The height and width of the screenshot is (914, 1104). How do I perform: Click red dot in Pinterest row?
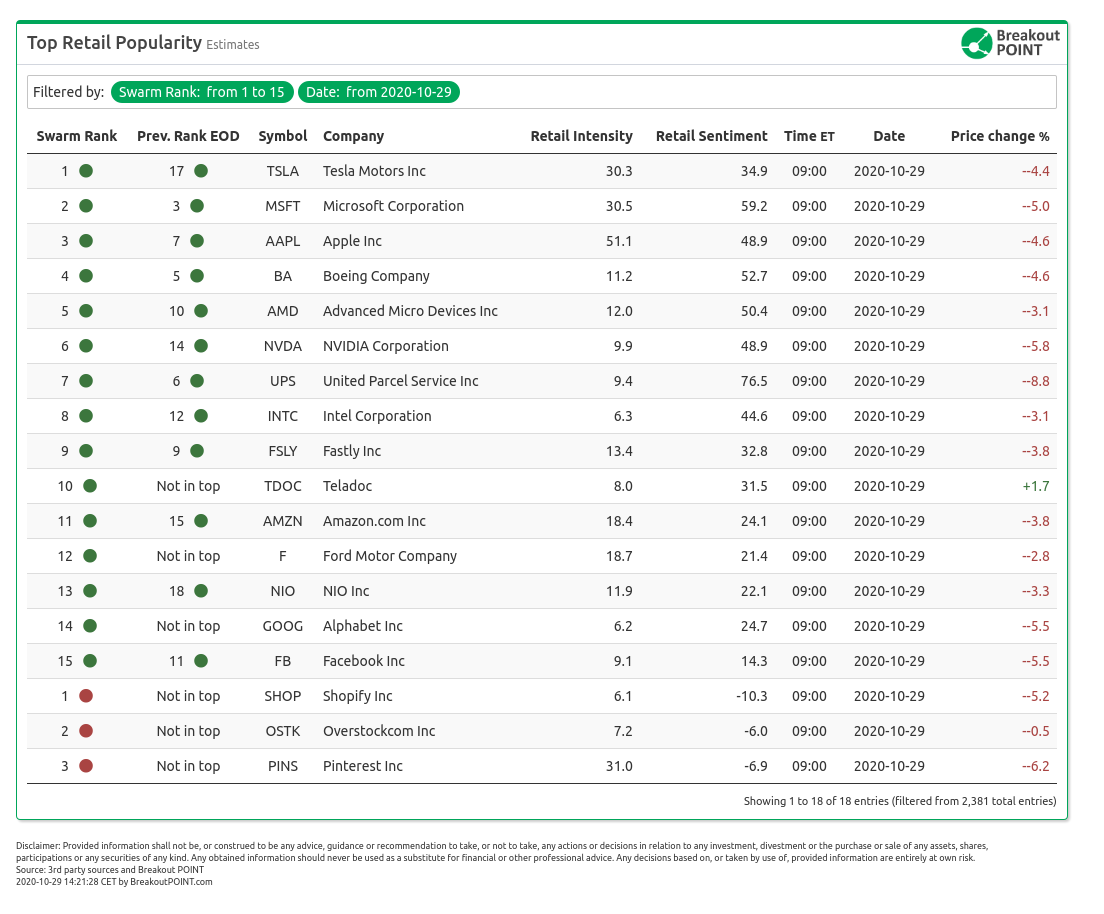86,766
